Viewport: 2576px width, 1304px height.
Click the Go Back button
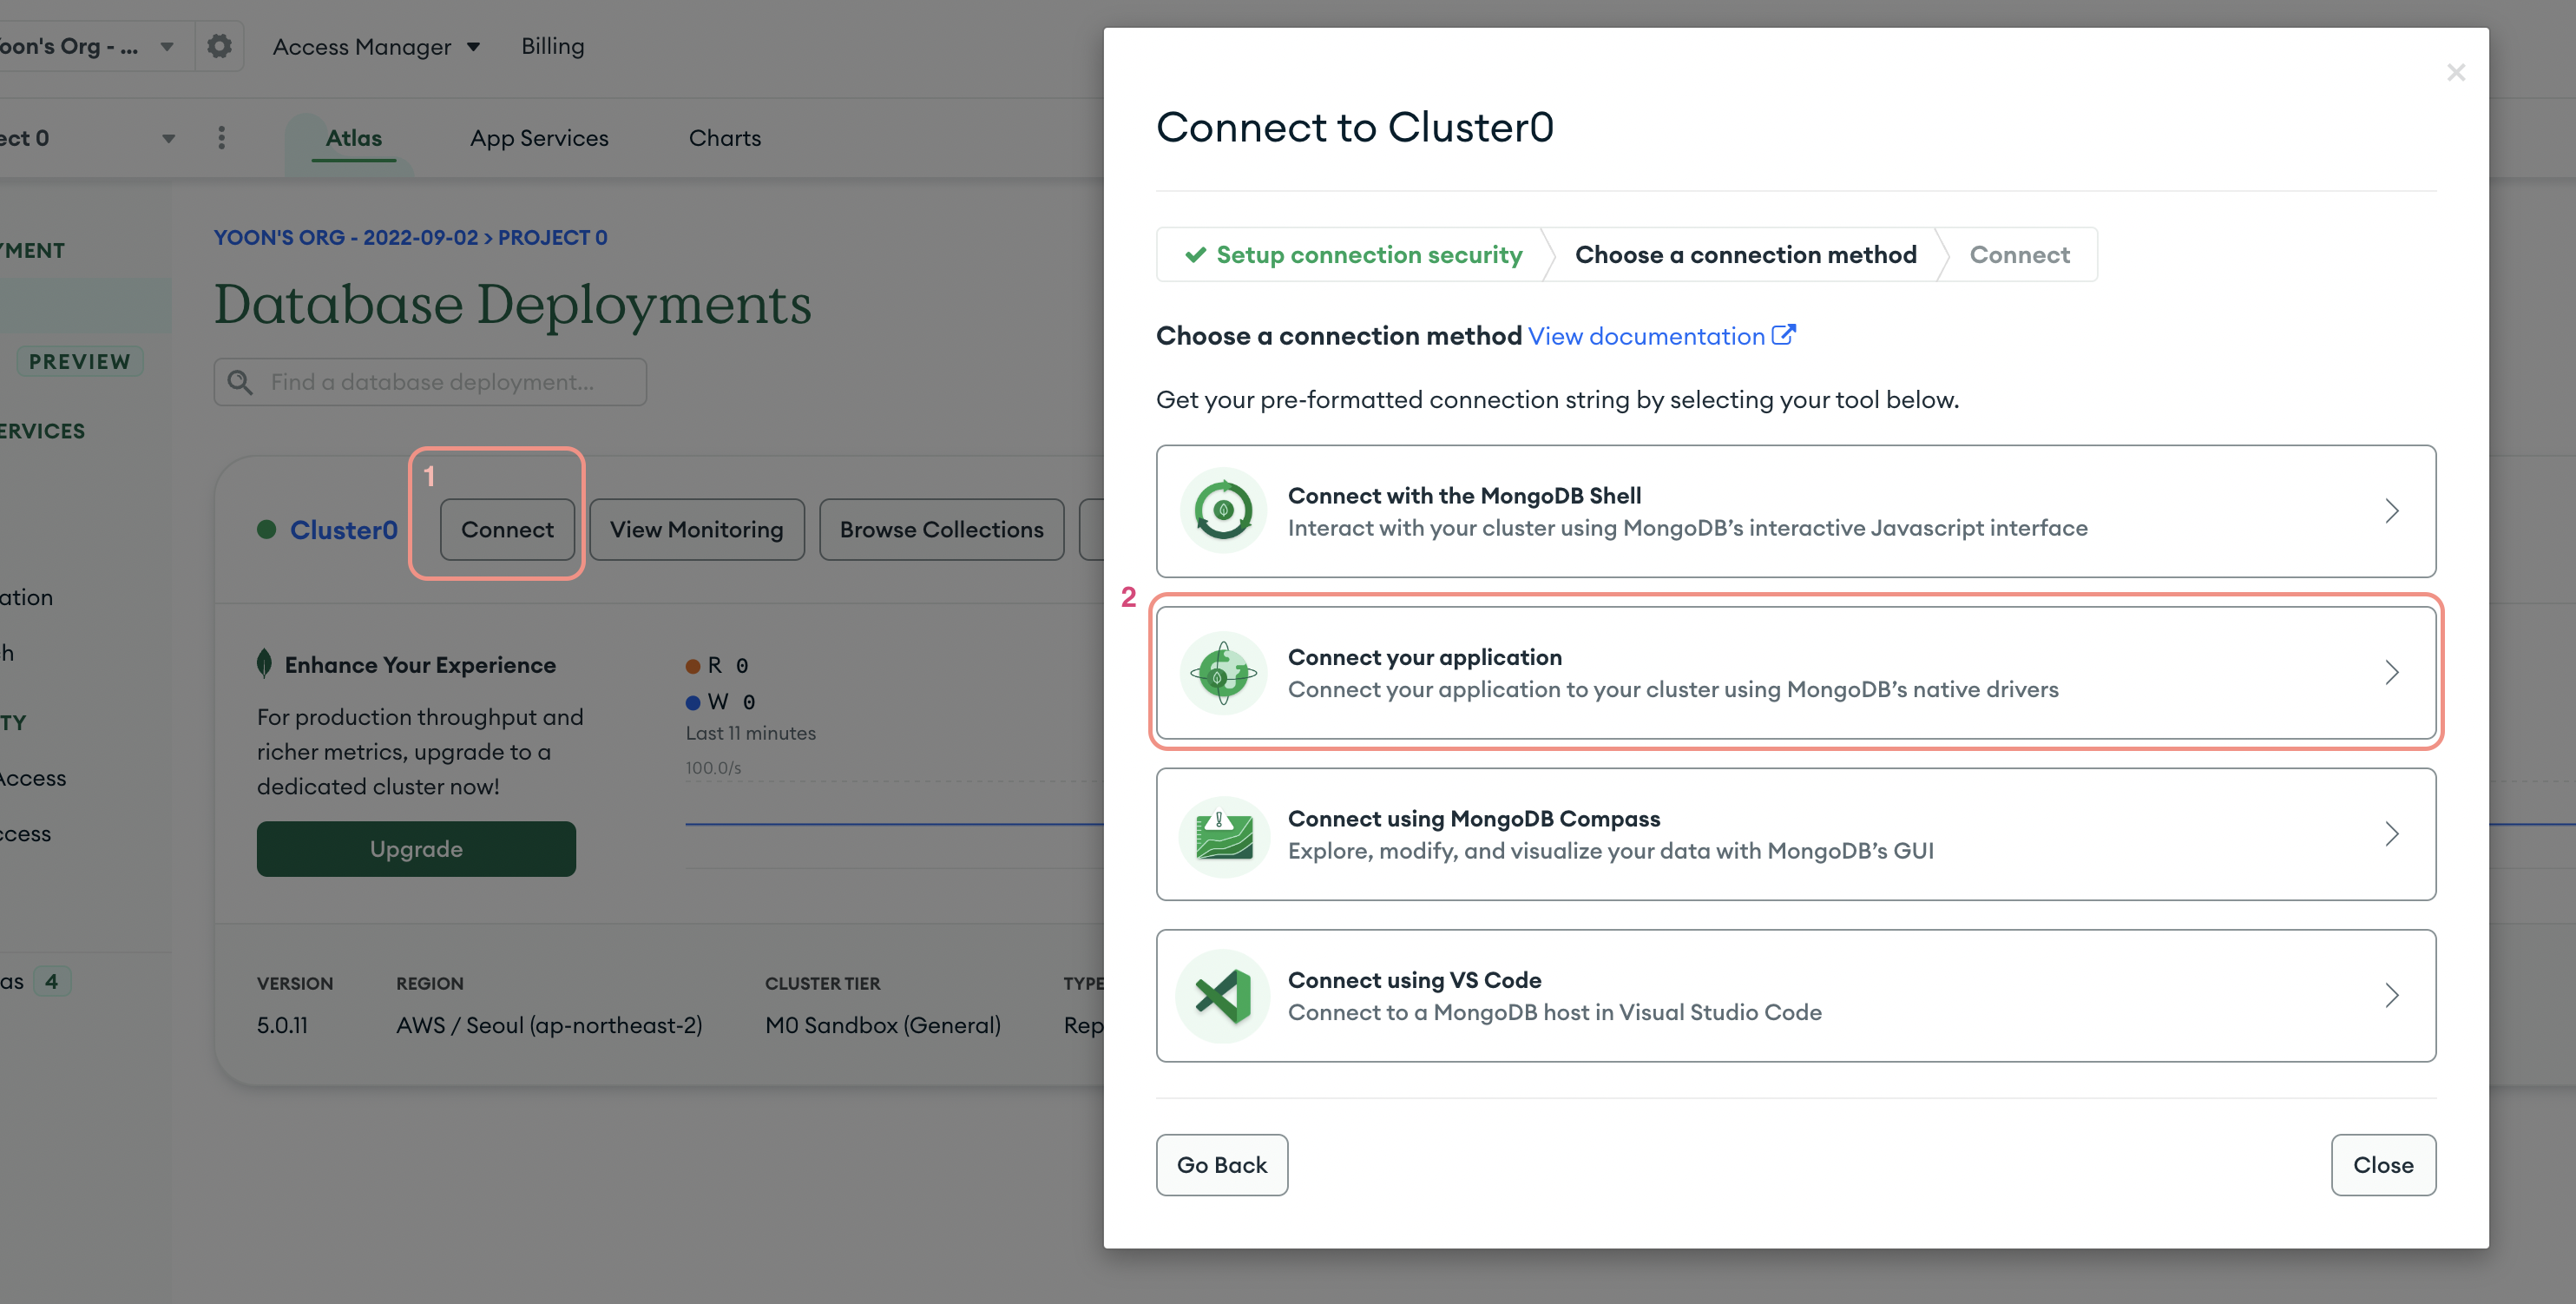[1221, 1165]
